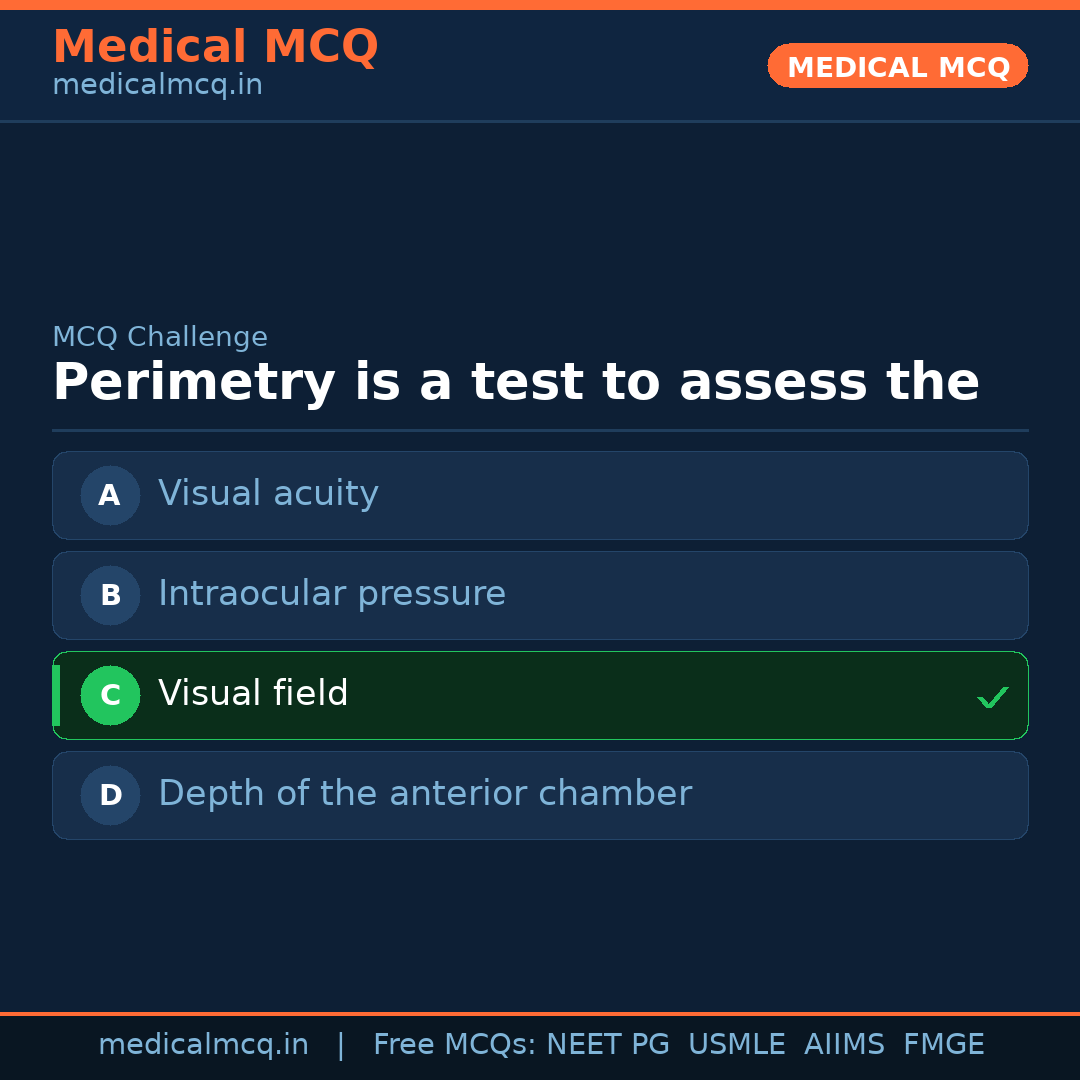Pick Depth of the anterior chamber option

[x=425, y=794]
